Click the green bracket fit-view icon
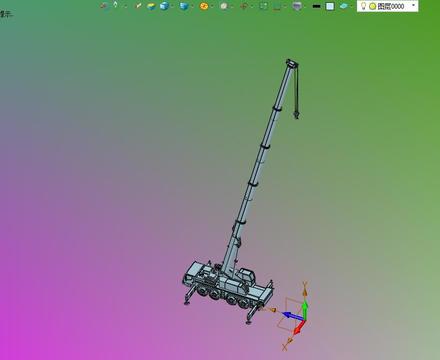 point(263,6)
